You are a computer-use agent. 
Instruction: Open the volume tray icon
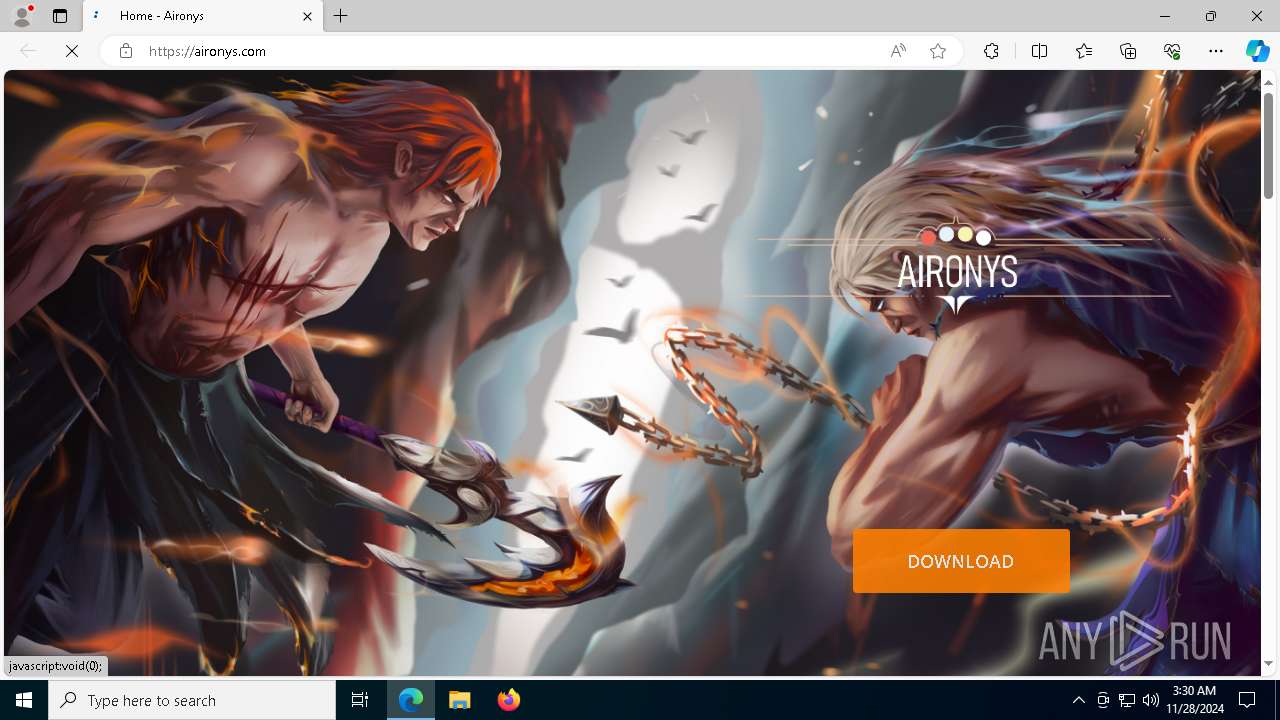click(1150, 700)
